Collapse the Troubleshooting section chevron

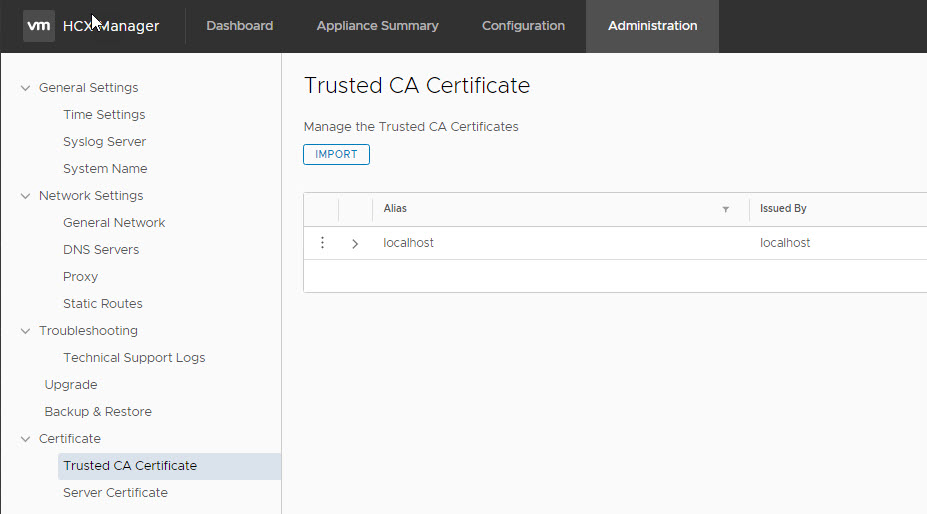[26, 331]
